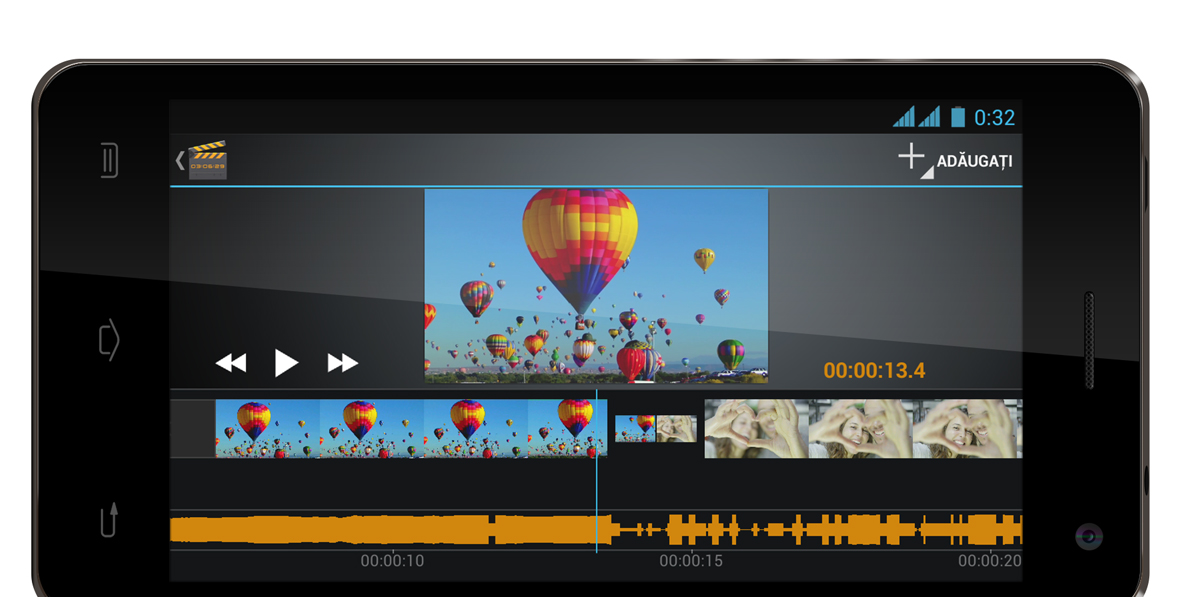The image size is (1194, 597).
Task: Select the hot air balloon clip in timeline
Action: click(410, 428)
